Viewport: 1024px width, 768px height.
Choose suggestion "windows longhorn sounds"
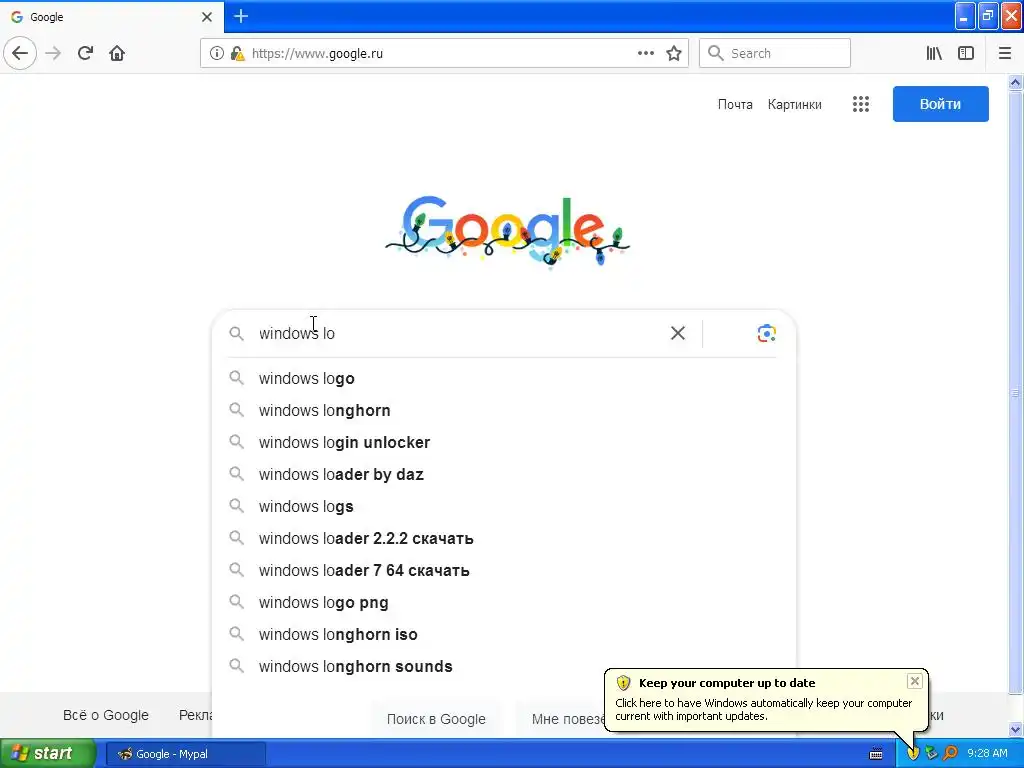tap(504, 666)
